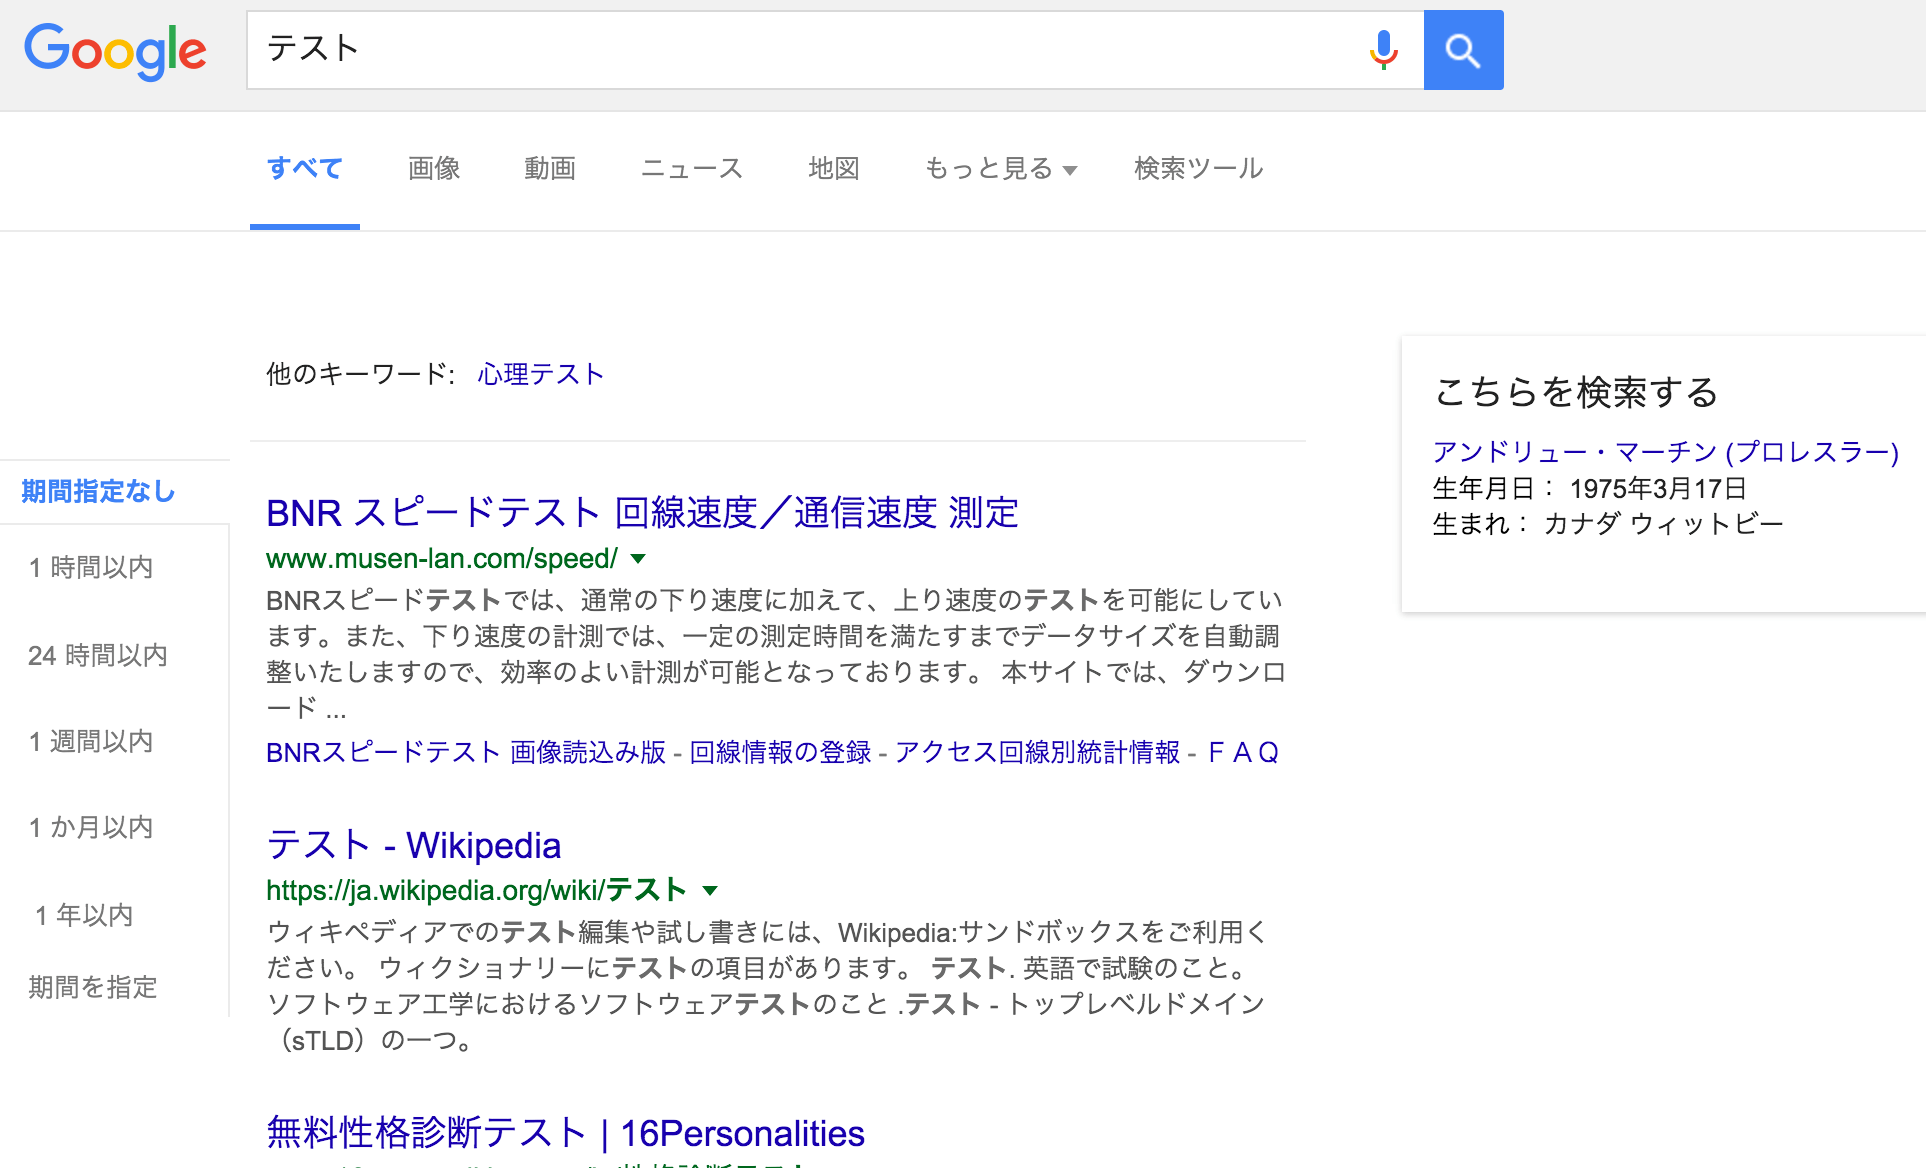Open the F A Q sitelink
This screenshot has height=1168, width=1926.
(x=1243, y=752)
